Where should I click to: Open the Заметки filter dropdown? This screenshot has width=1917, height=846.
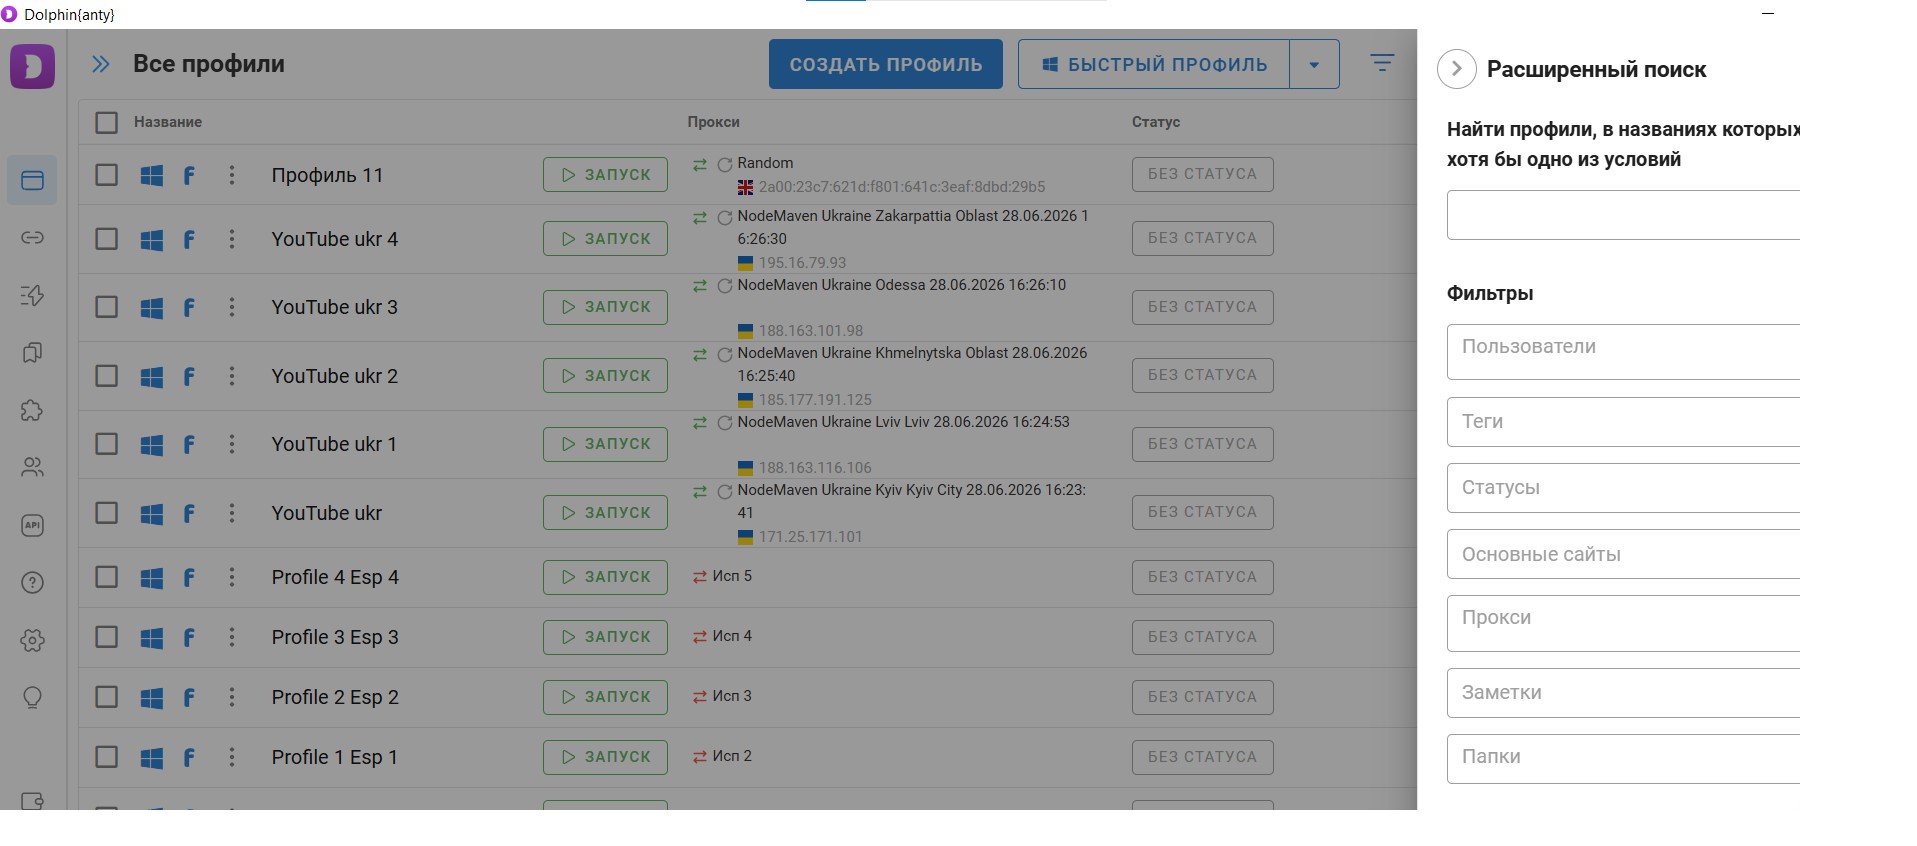pos(1623,693)
